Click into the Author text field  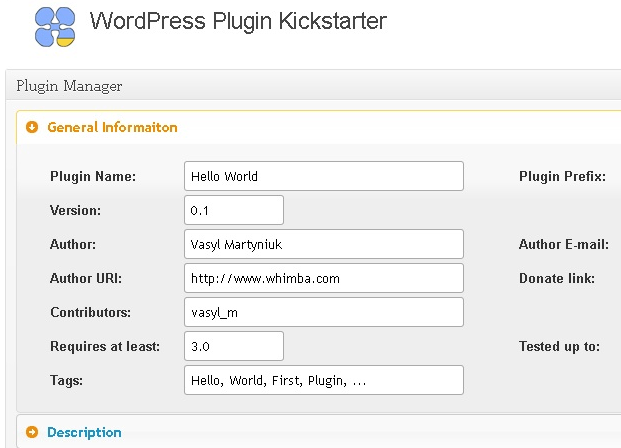click(x=324, y=244)
